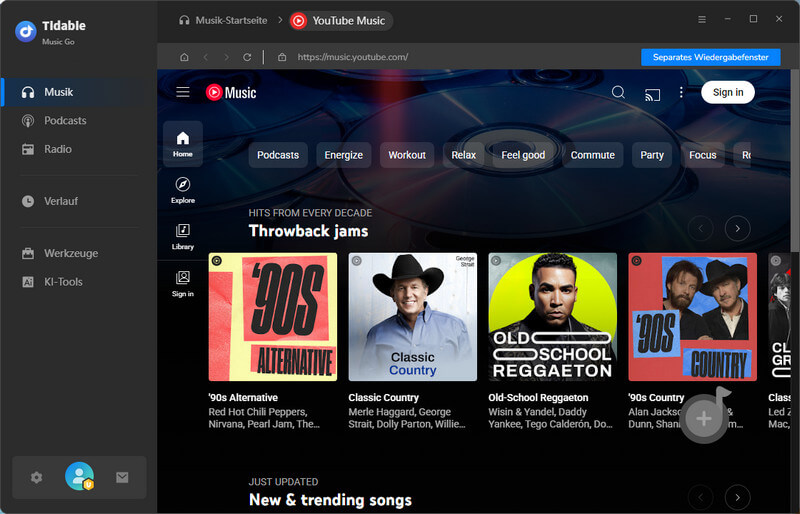The height and width of the screenshot is (514, 800).
Task: Select the YouTube Music breadcrumb tab
Action: [341, 21]
